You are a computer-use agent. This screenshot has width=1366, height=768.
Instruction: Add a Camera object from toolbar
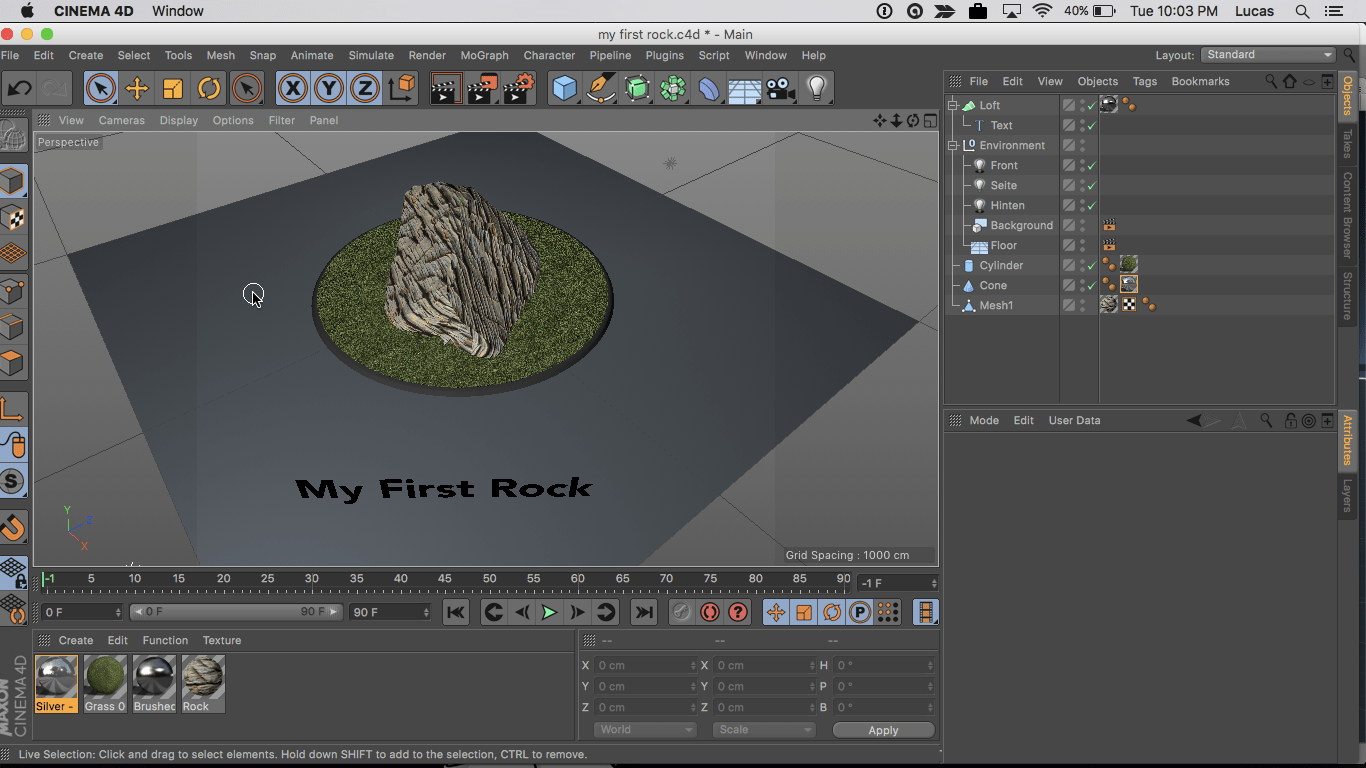point(781,89)
